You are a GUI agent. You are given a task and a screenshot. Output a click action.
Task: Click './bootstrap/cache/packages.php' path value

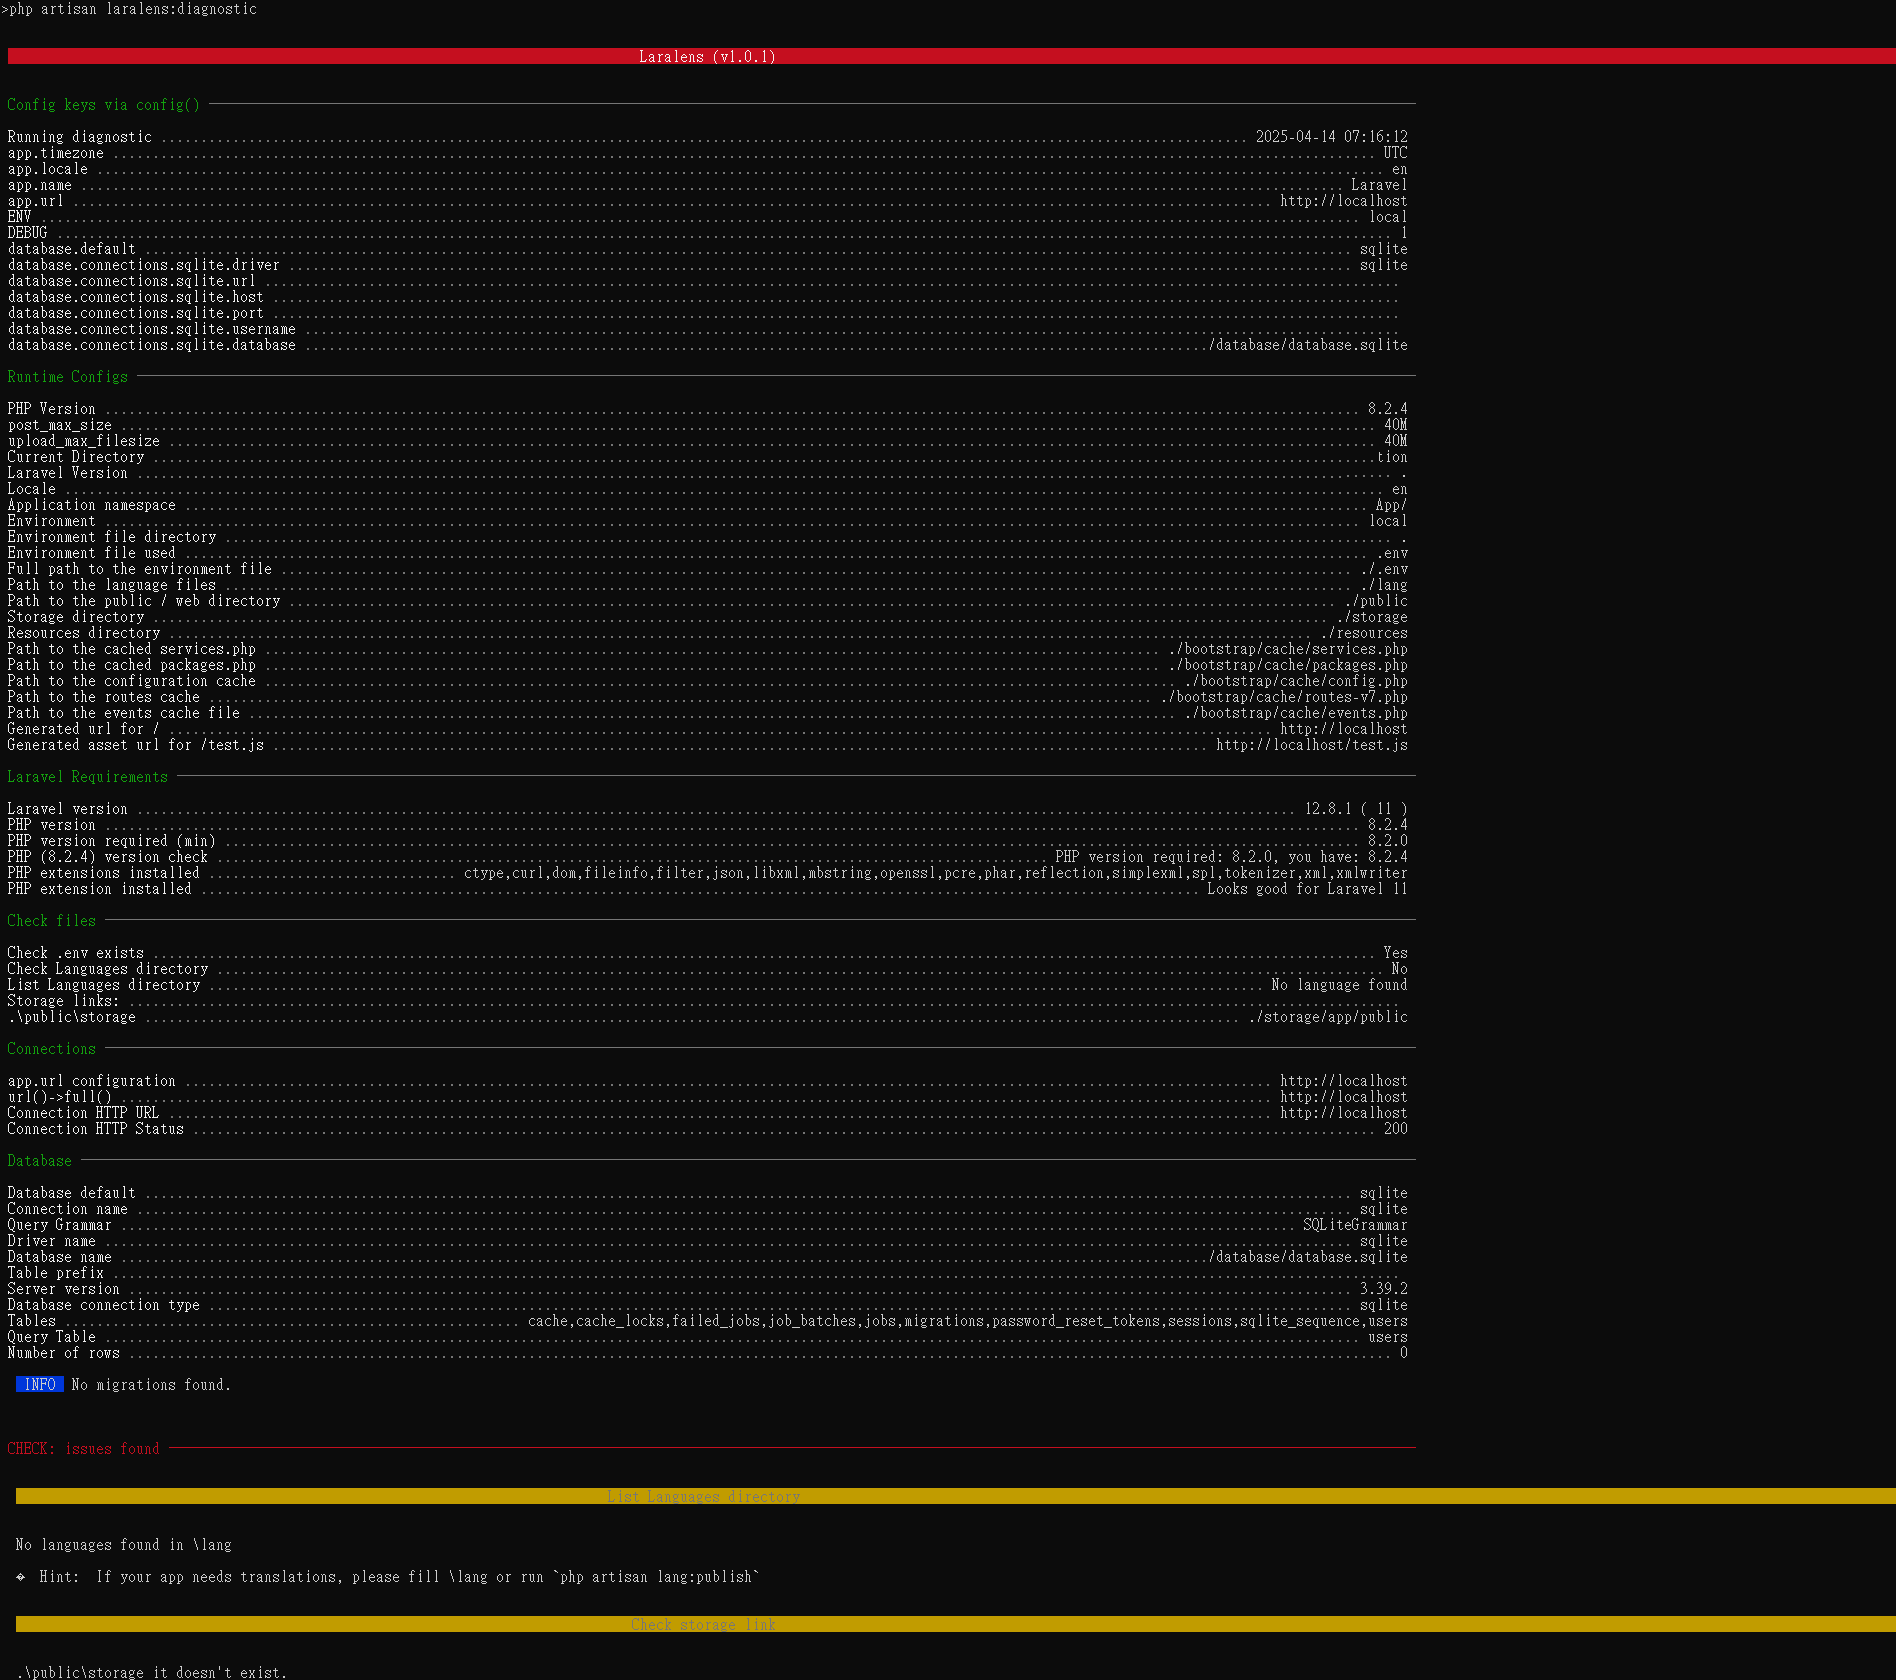[x=1288, y=665]
